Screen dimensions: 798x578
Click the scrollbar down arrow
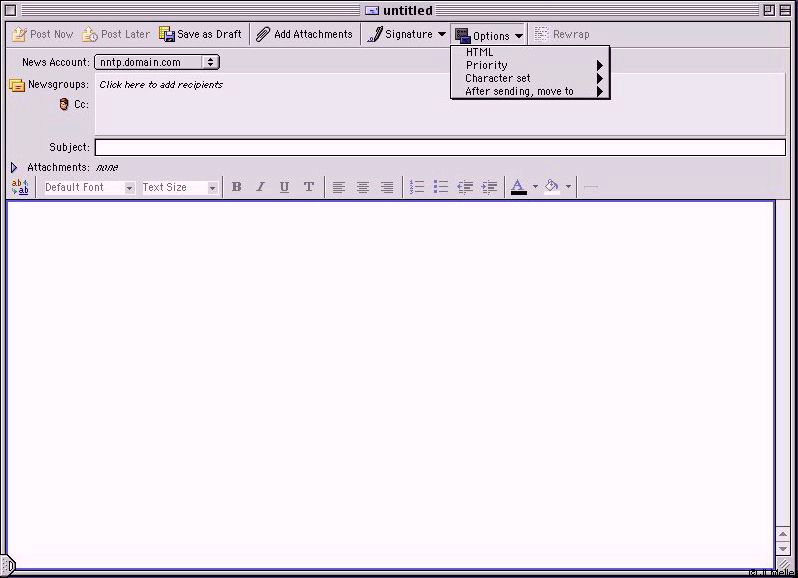782,548
